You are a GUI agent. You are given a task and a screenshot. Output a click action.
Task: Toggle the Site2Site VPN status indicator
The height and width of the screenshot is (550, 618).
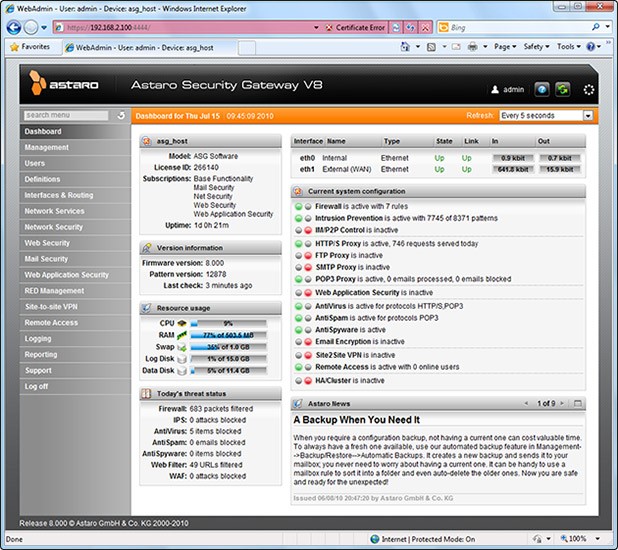click(303, 355)
